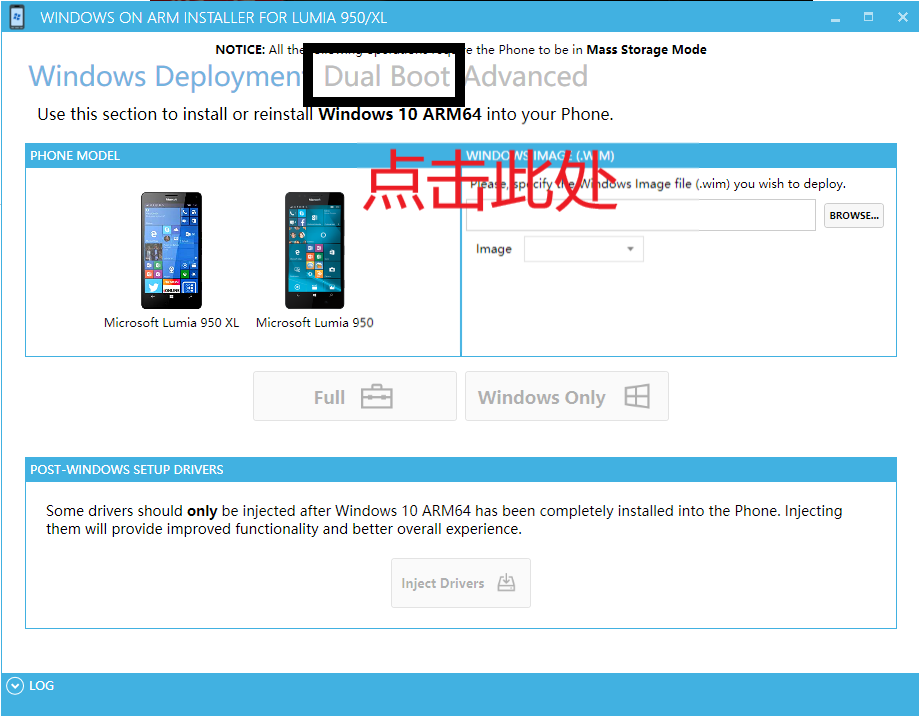Open the Image index dropdown
The width and height of the screenshot is (919, 716).
pyautogui.click(x=583, y=249)
